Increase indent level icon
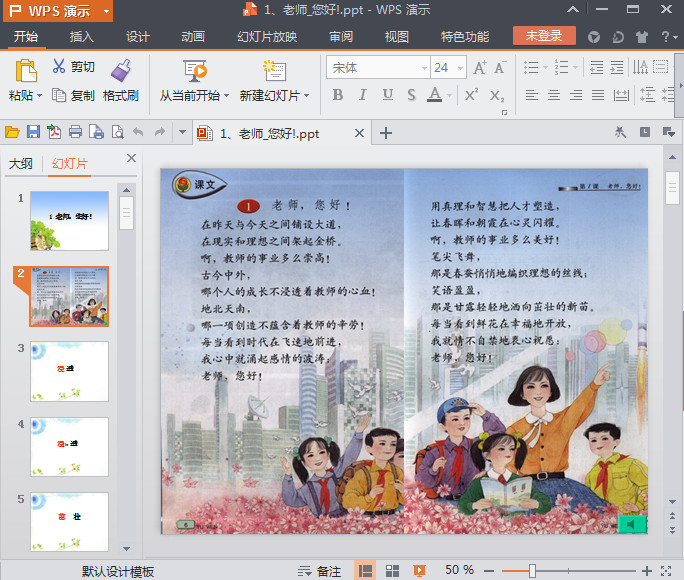Image resolution: width=684 pixels, height=580 pixels. coord(616,67)
